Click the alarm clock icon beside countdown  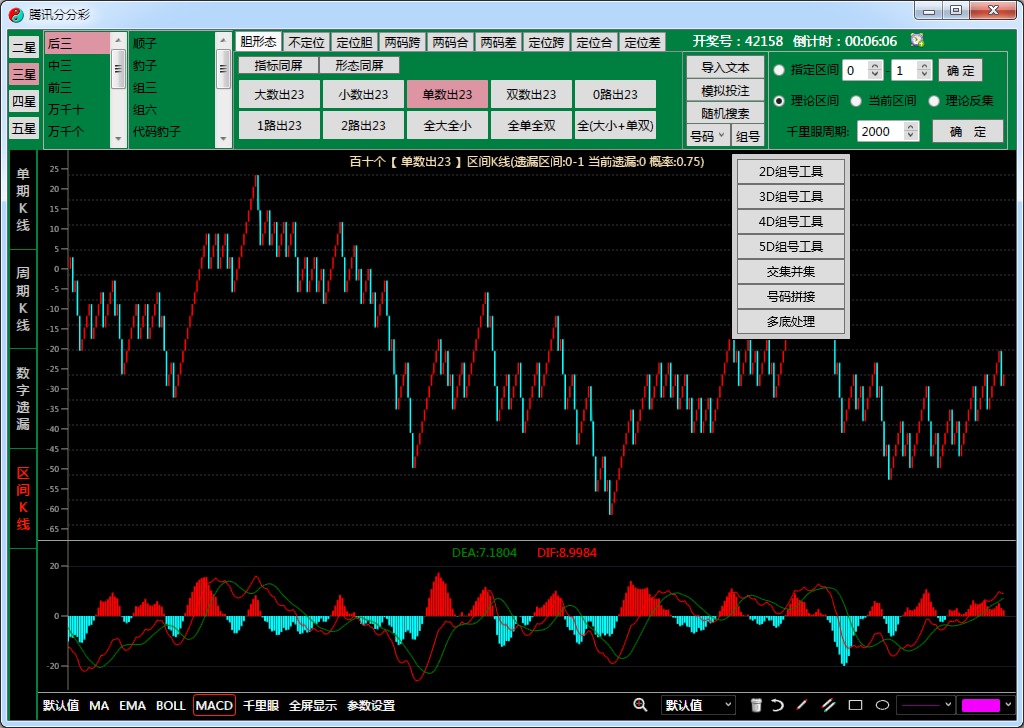(x=917, y=41)
